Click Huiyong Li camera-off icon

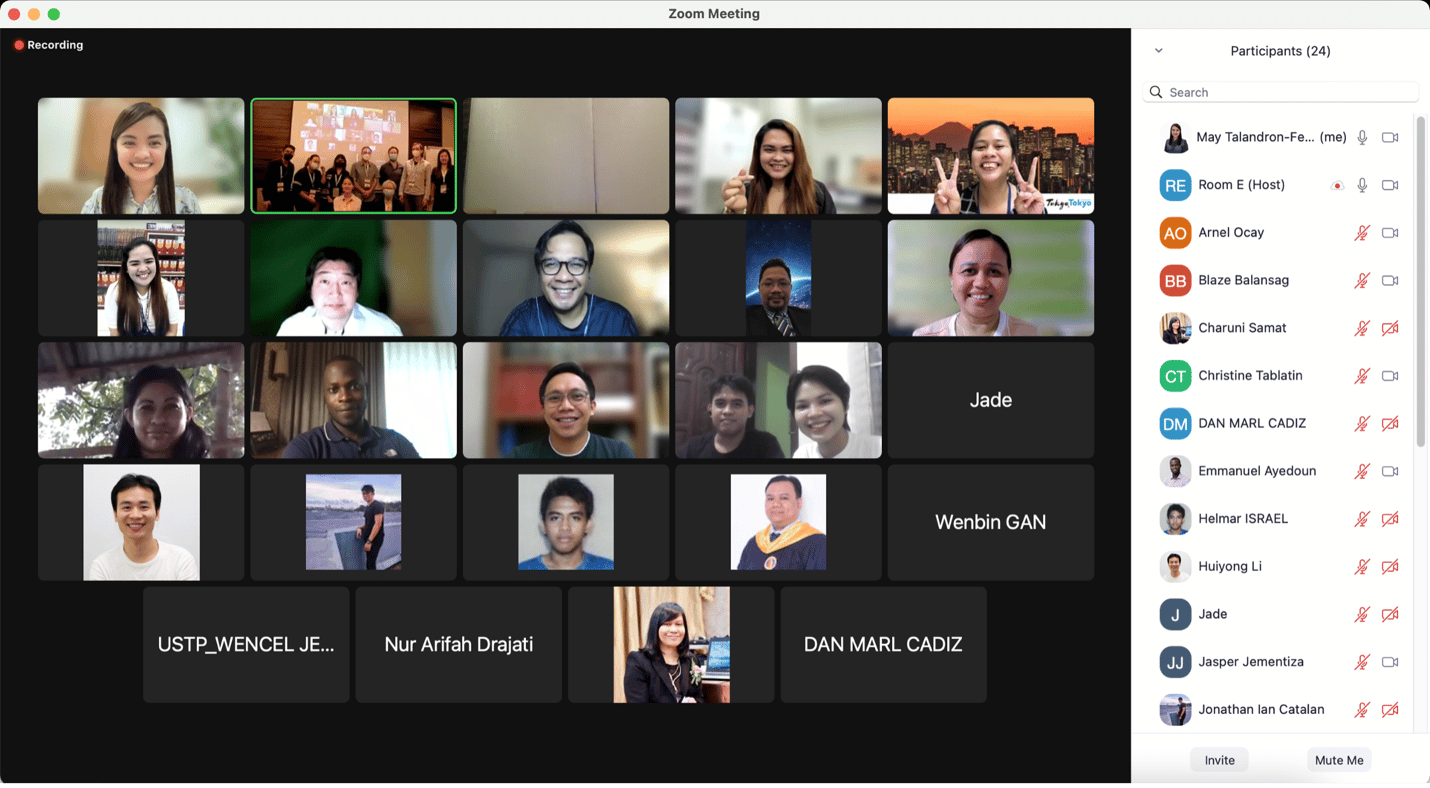1390,567
